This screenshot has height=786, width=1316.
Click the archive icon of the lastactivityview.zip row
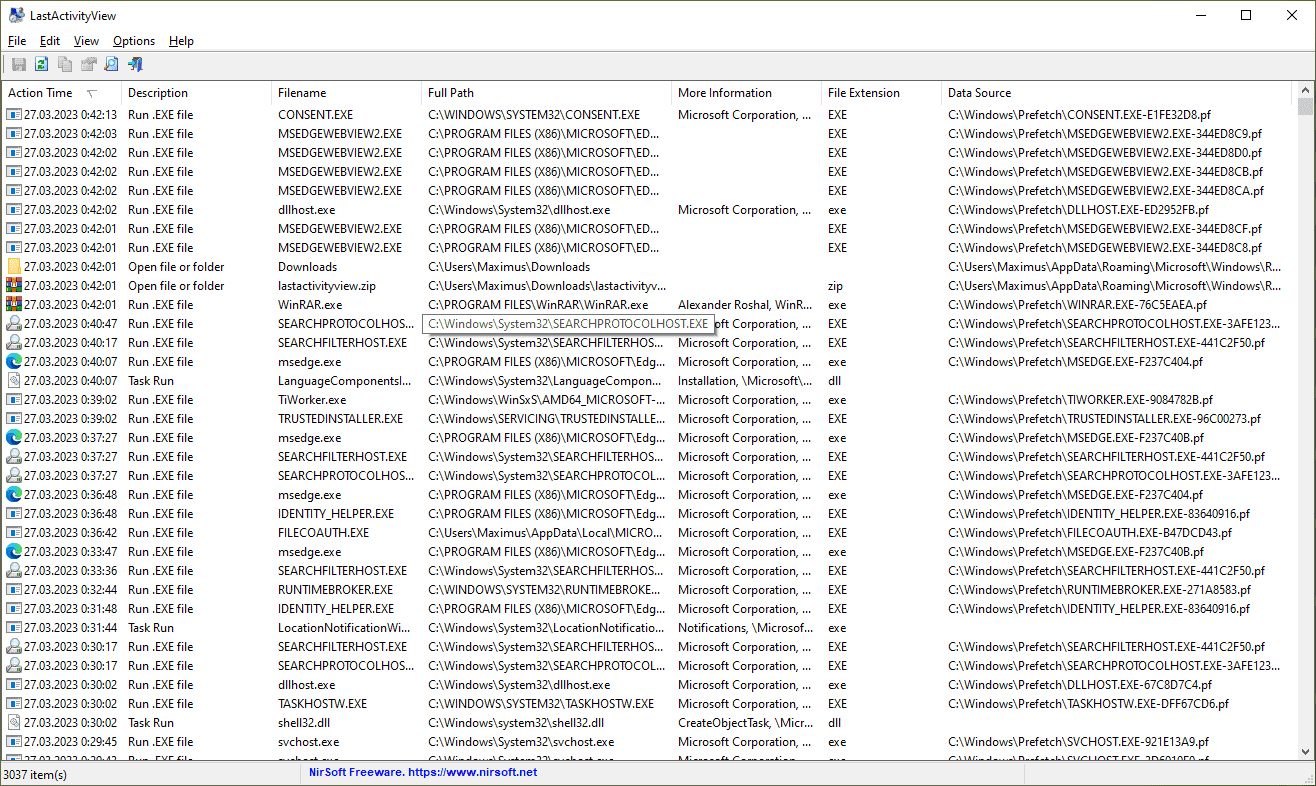coord(14,286)
